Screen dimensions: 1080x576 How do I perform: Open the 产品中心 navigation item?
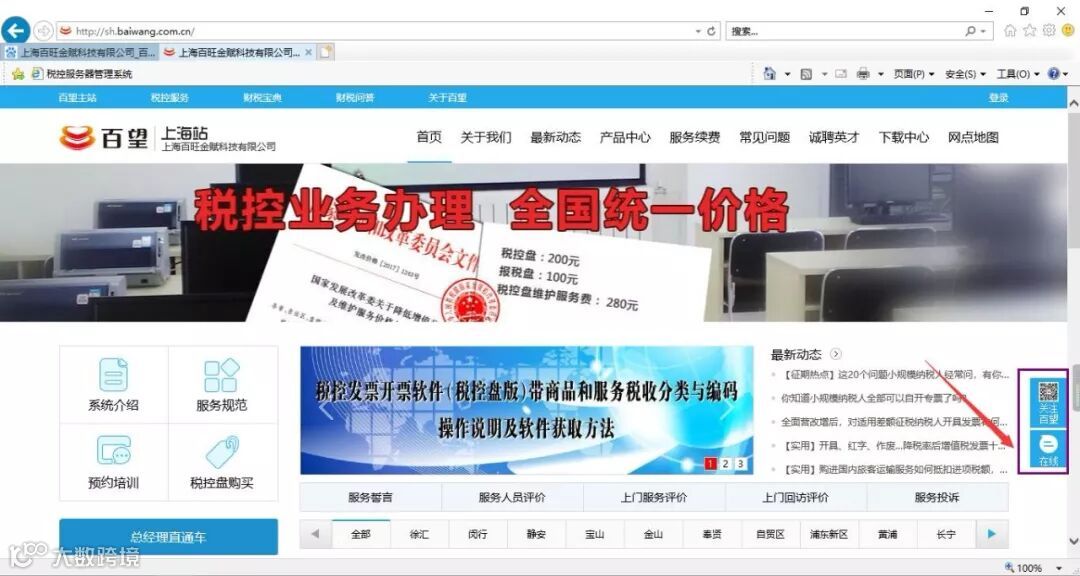625,137
